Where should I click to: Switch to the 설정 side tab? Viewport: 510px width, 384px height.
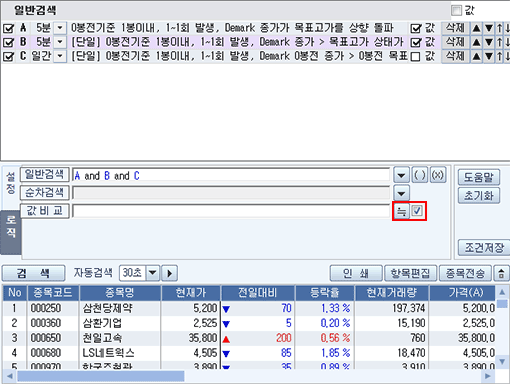(x=11, y=183)
